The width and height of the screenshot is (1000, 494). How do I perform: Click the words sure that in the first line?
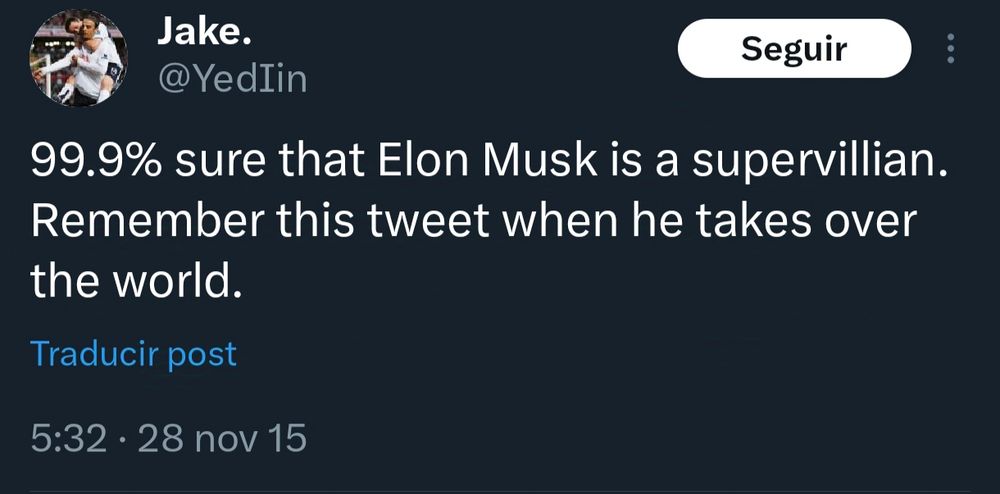coord(270,164)
